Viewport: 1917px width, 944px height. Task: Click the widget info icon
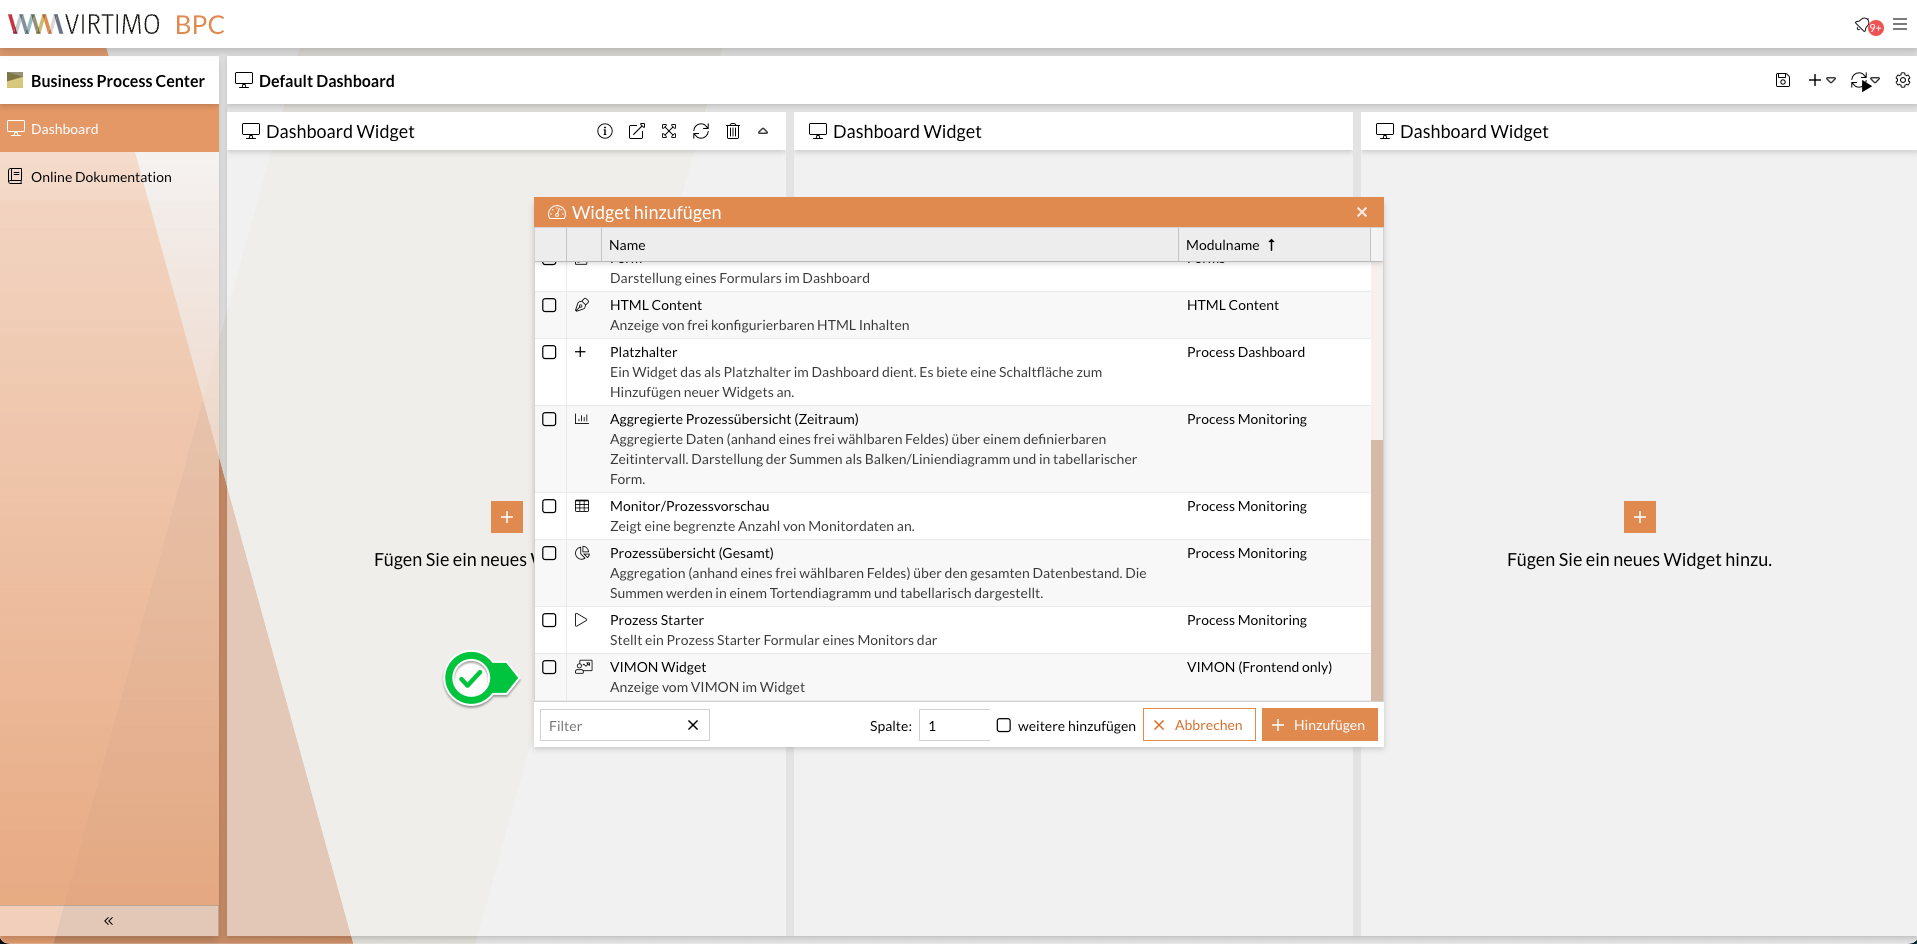coord(605,131)
